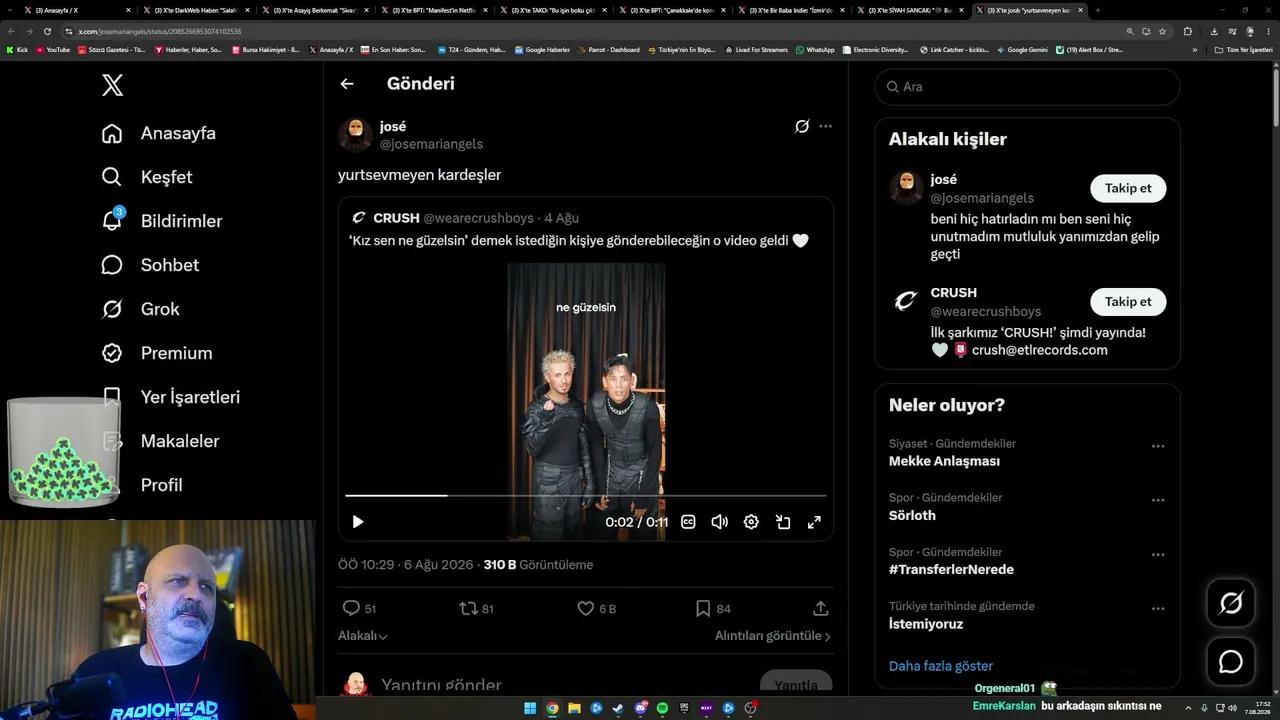Open more options for Mekke Anlaşması
This screenshot has width=1280, height=720.
pos(1158,446)
